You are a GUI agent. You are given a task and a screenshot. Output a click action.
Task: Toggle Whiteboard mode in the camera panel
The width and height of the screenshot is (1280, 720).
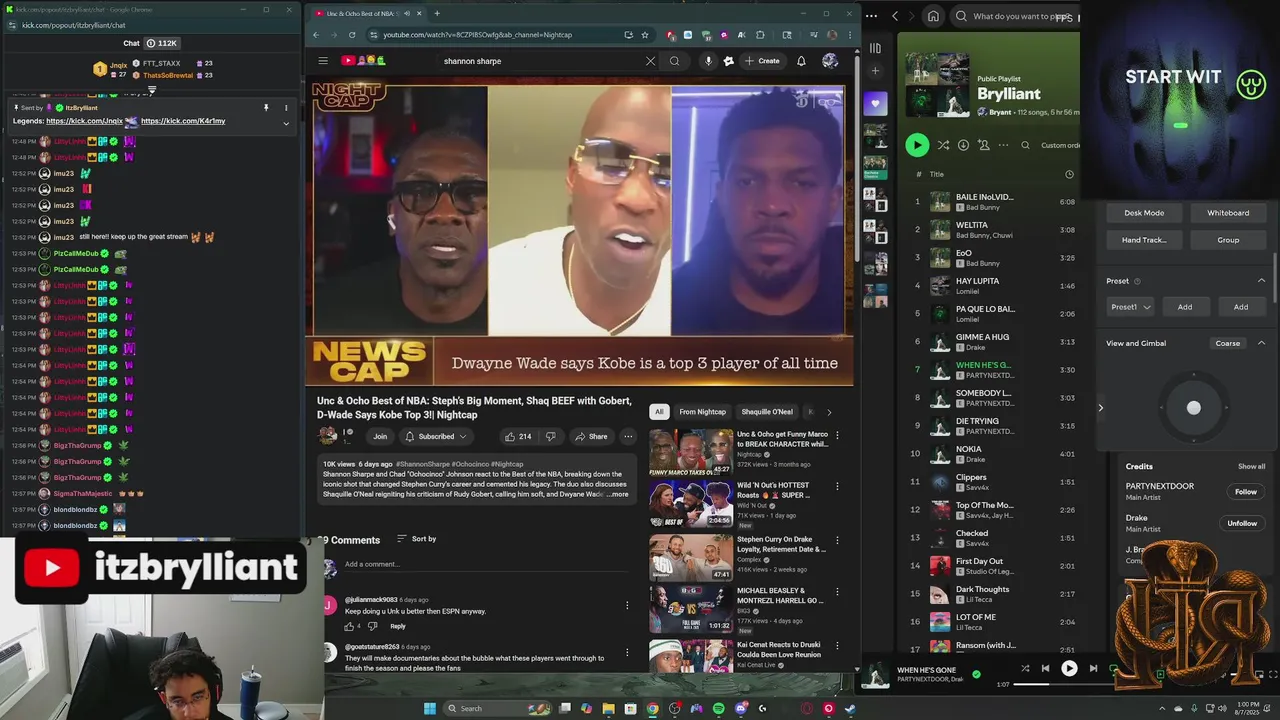(1228, 213)
